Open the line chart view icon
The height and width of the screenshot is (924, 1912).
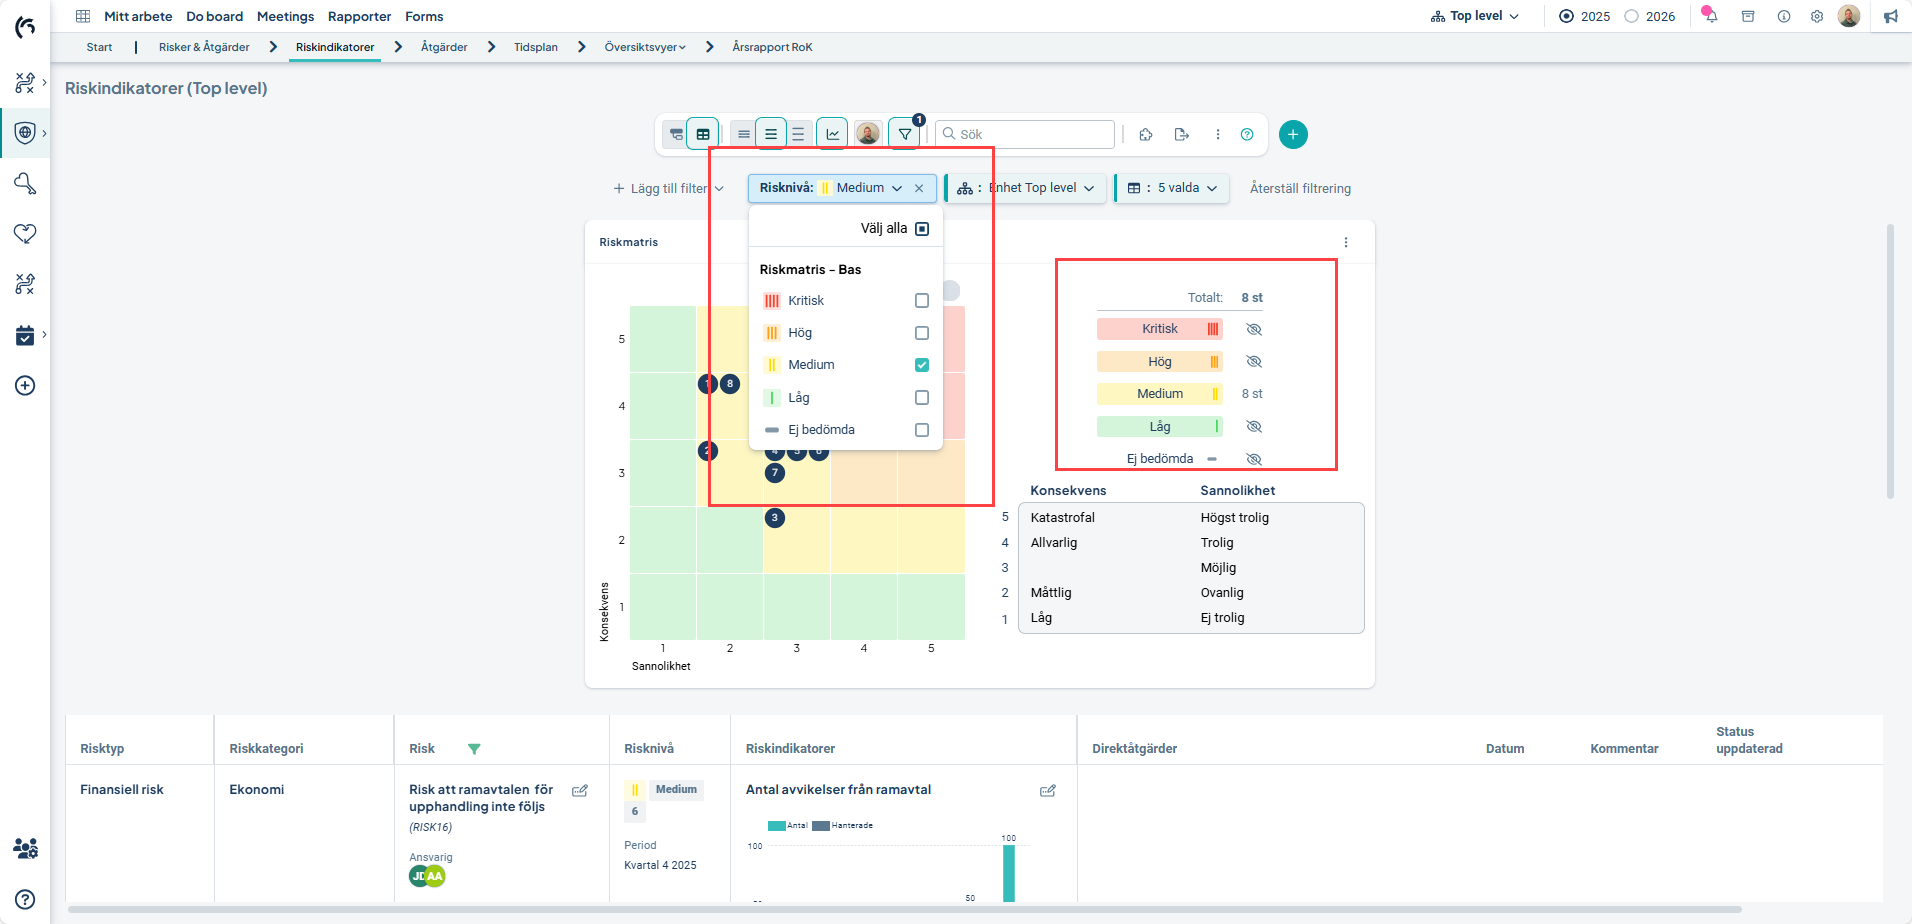click(832, 134)
